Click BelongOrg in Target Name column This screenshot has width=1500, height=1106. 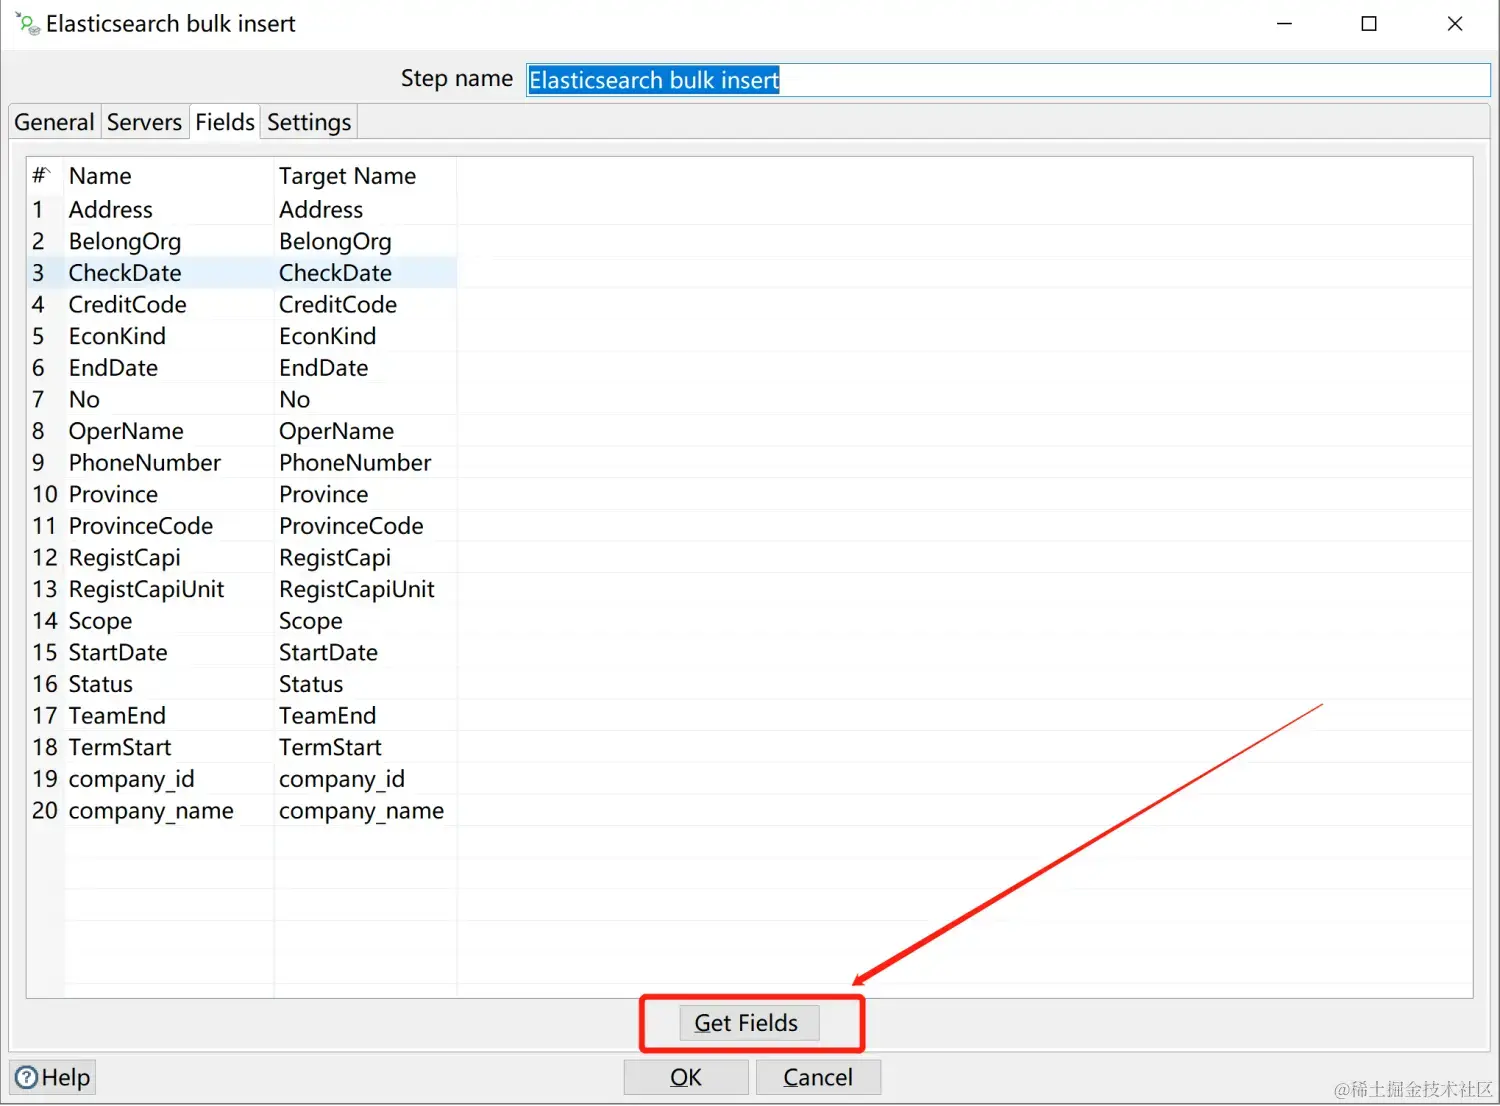(365, 242)
